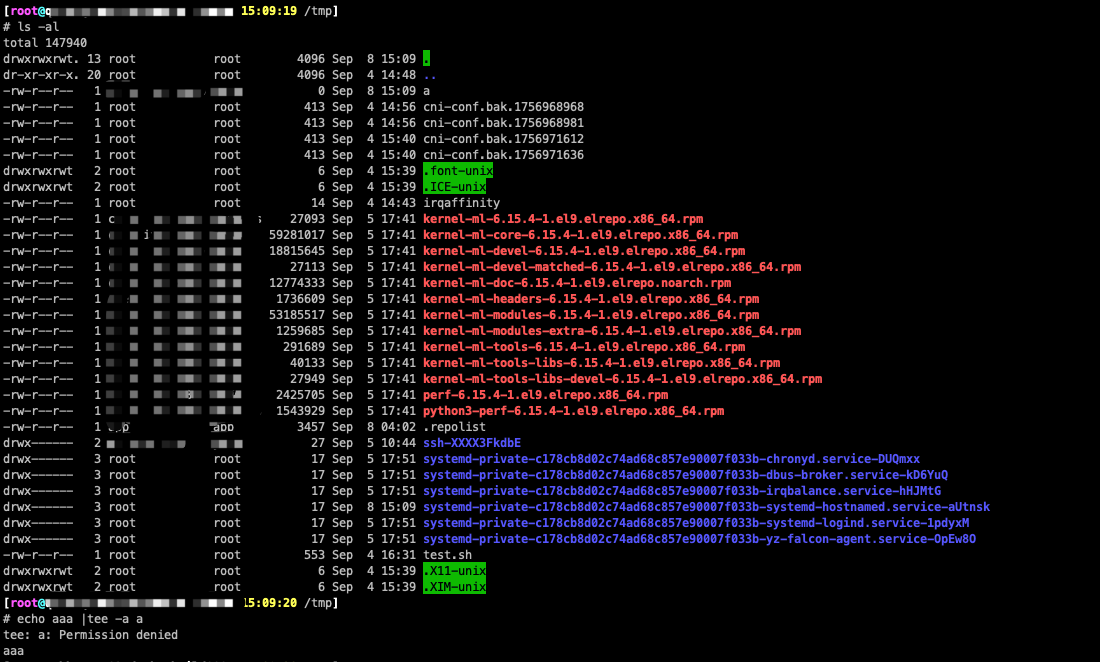Click kernel-ml-modules-extra rpm filename
Viewport: 1100px width, 662px height.
612,331
